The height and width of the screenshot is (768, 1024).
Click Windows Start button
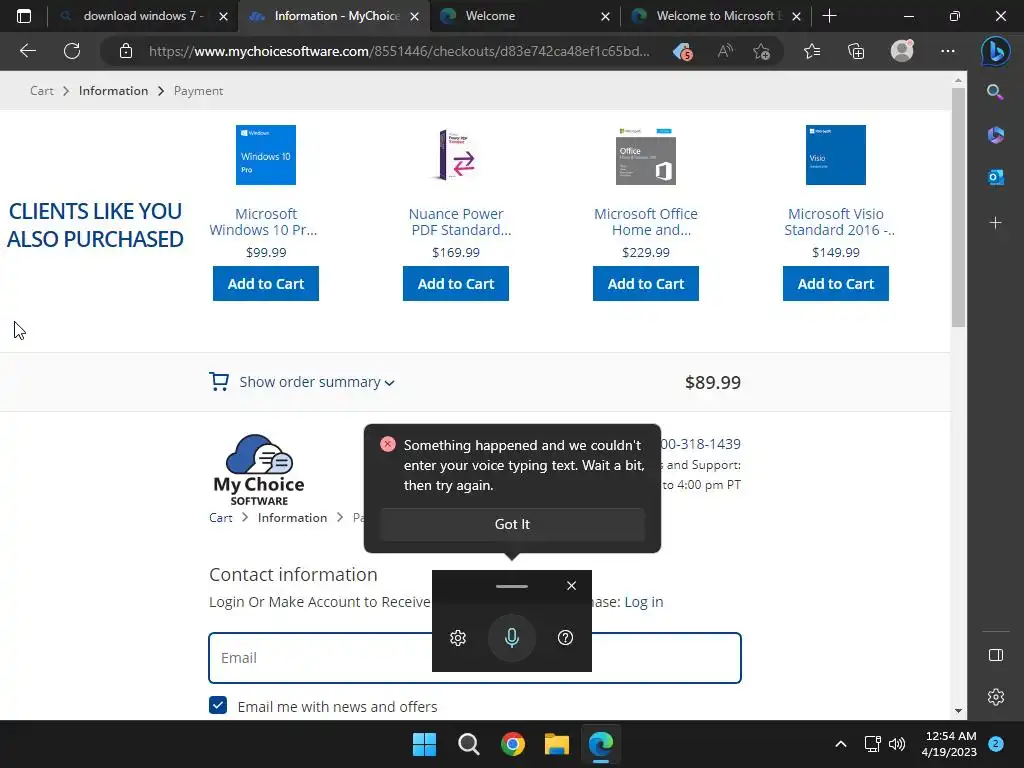coord(424,744)
